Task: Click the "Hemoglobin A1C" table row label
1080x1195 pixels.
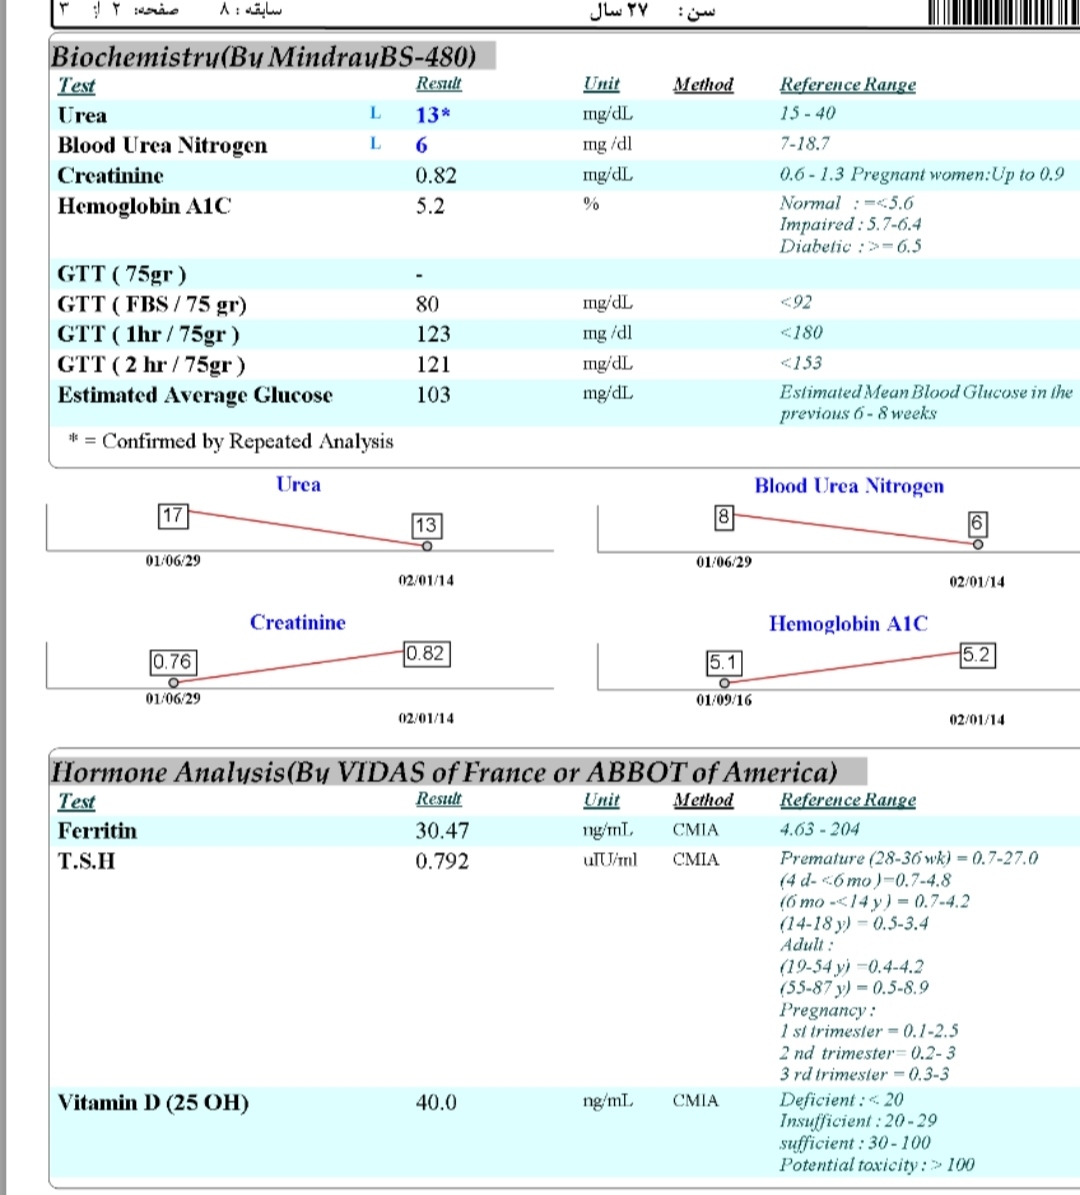Action: (144, 206)
